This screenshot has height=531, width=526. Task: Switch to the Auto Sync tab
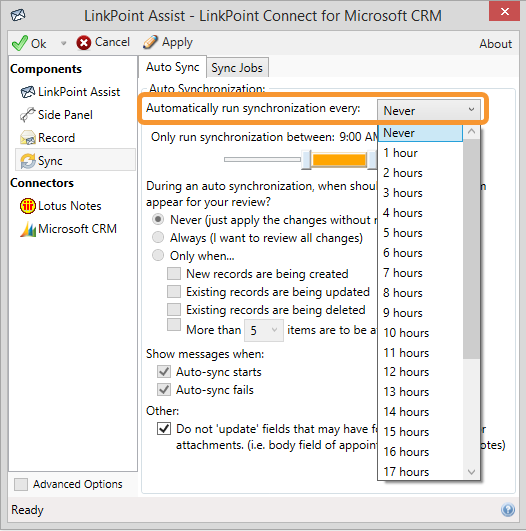tap(172, 67)
